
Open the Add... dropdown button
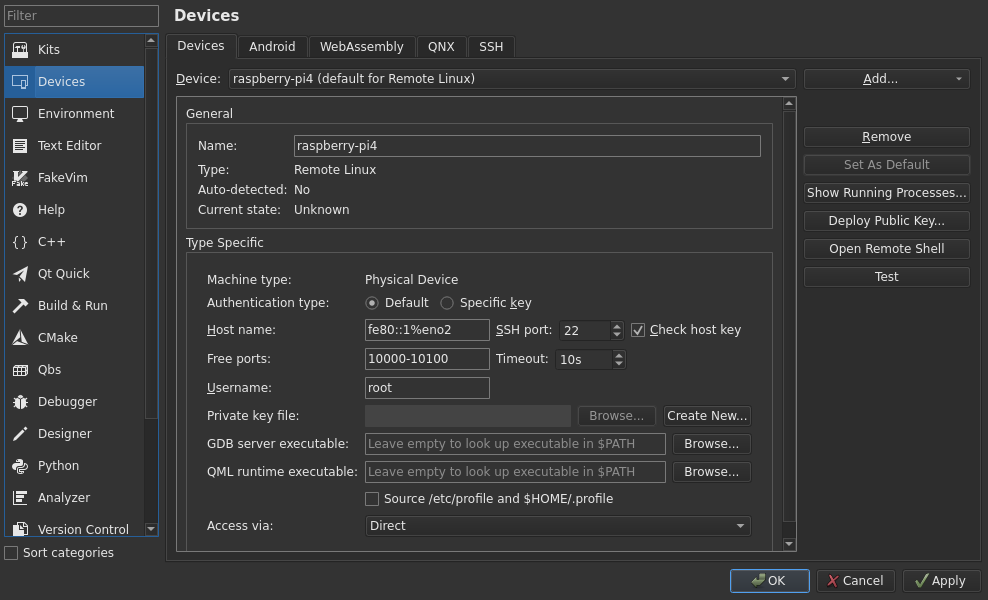886,79
